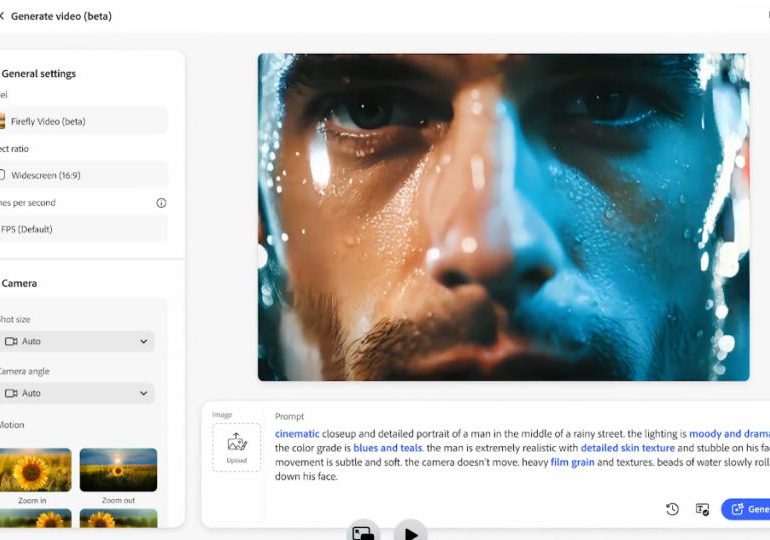Viewport: 770px width, 540px height.
Task: Click the highlighted phrase 'detailed skin texture'
Action: tap(628, 448)
